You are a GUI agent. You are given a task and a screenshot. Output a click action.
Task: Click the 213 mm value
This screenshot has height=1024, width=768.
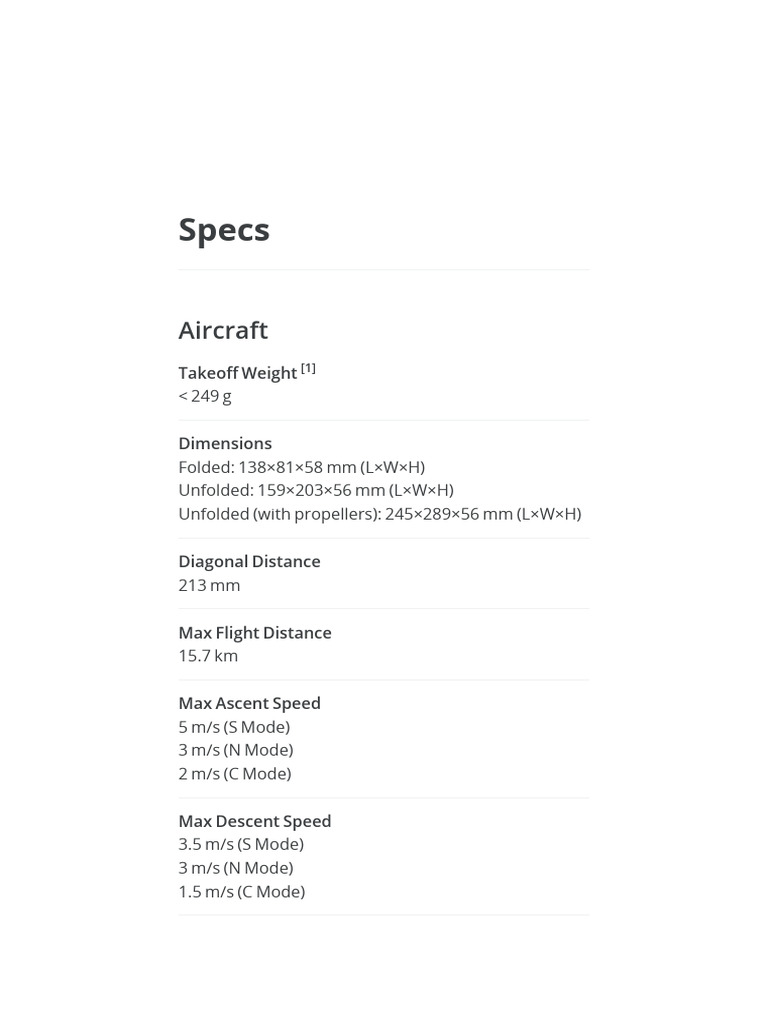pyautogui.click(x=209, y=585)
